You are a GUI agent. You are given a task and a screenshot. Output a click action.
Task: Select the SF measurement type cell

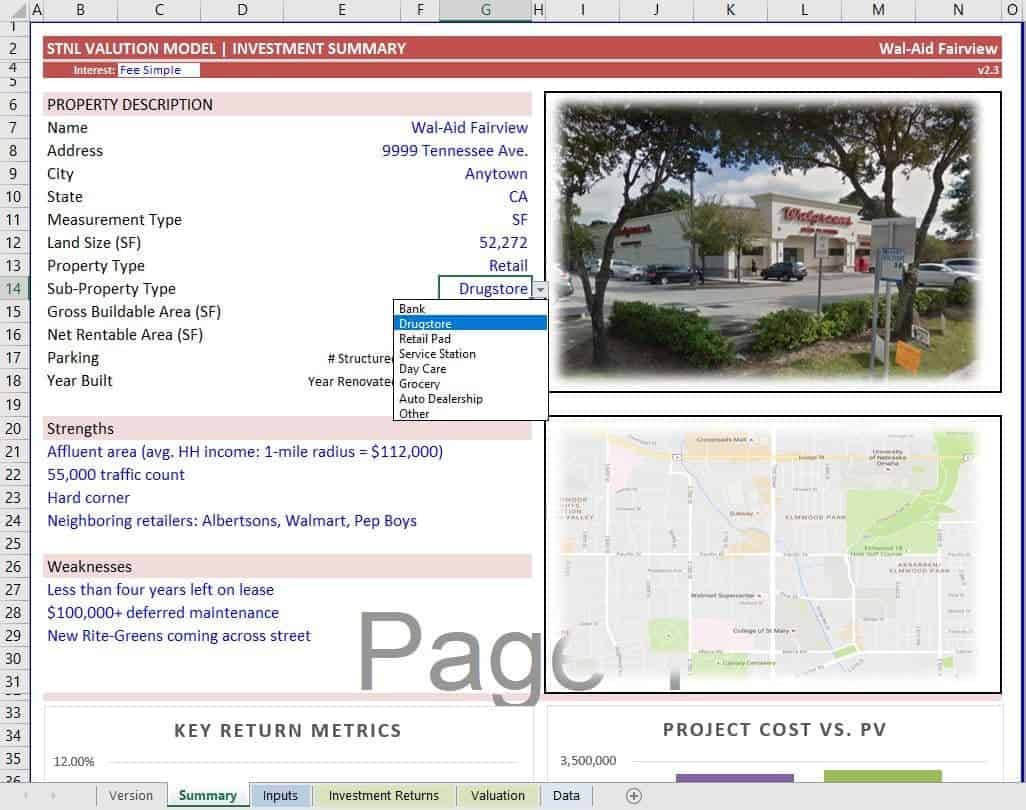point(520,220)
